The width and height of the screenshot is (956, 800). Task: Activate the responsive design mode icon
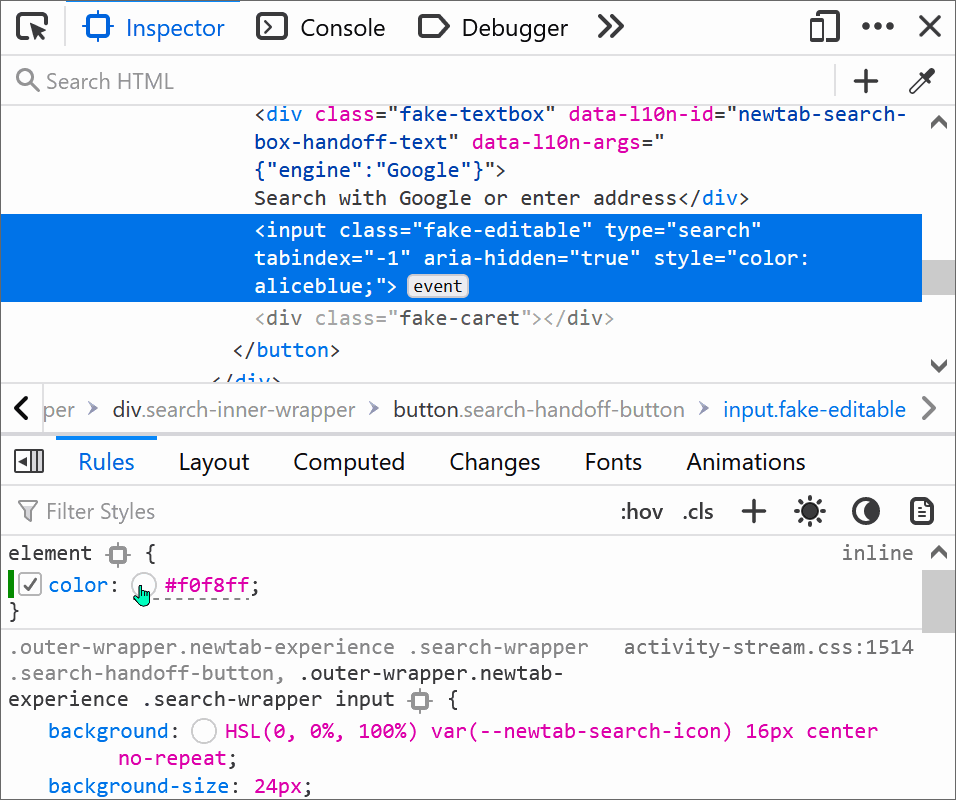(824, 27)
